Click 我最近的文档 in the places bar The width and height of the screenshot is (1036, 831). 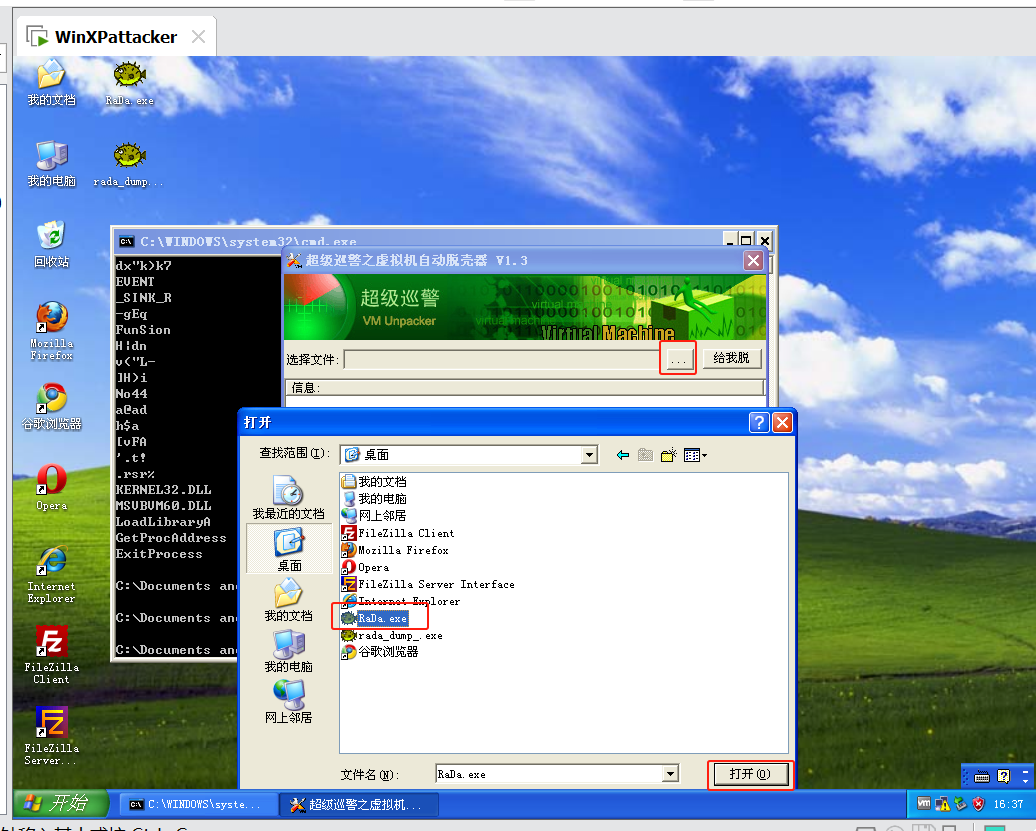tap(289, 498)
